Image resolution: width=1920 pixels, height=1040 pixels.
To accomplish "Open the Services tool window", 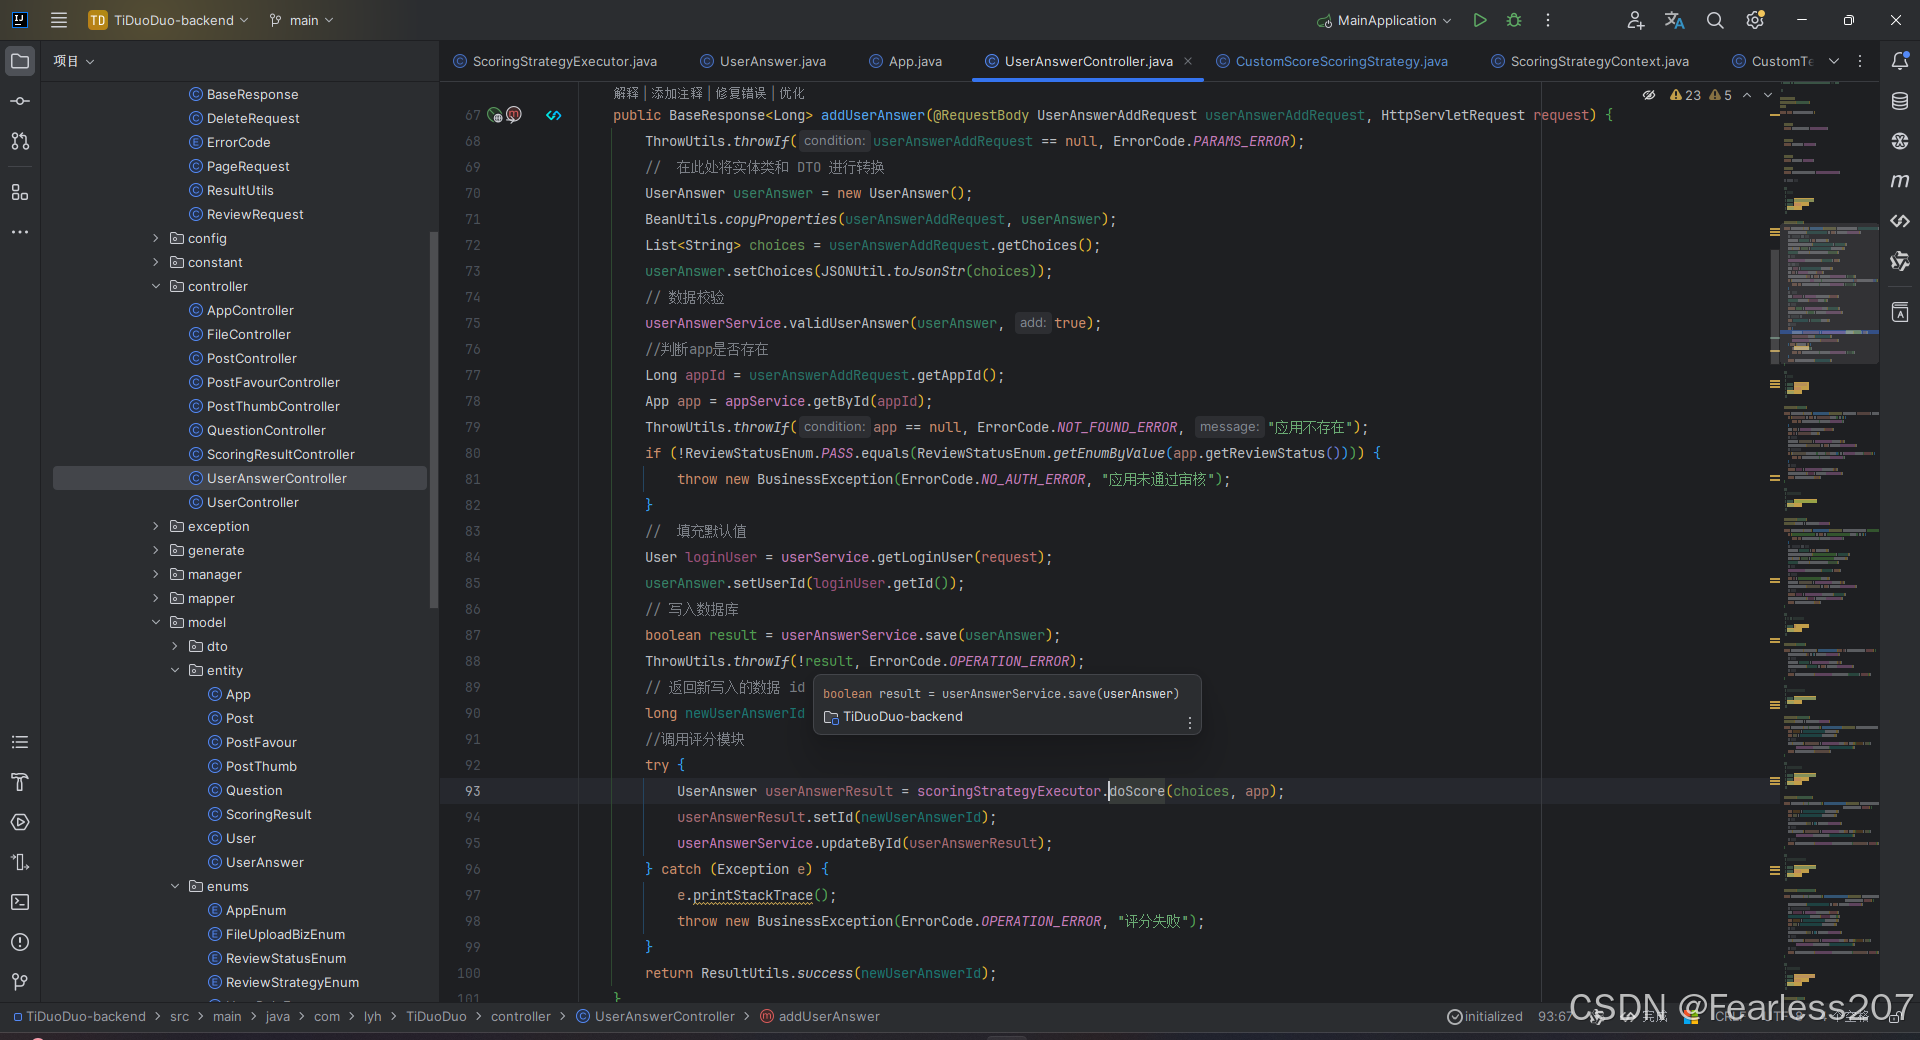I will pos(20,822).
